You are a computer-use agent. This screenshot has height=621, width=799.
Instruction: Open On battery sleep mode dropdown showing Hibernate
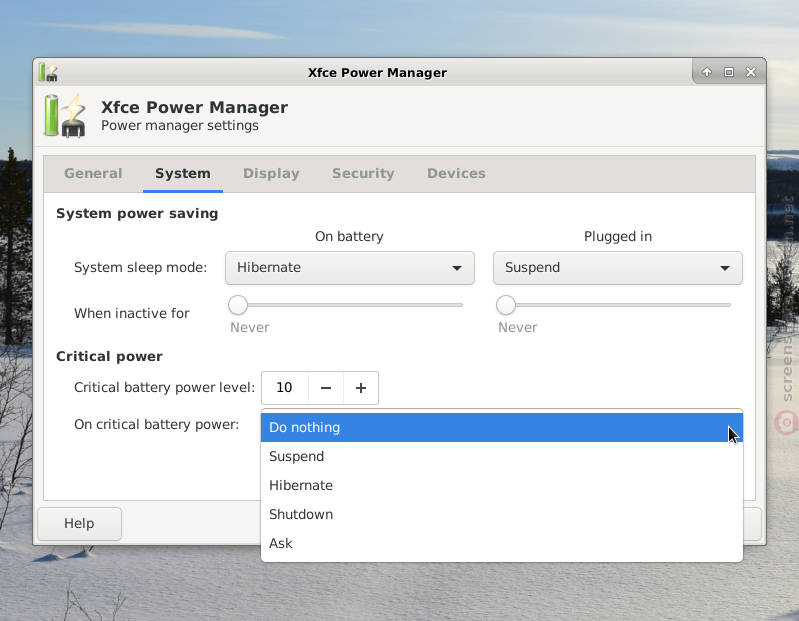[x=350, y=268]
